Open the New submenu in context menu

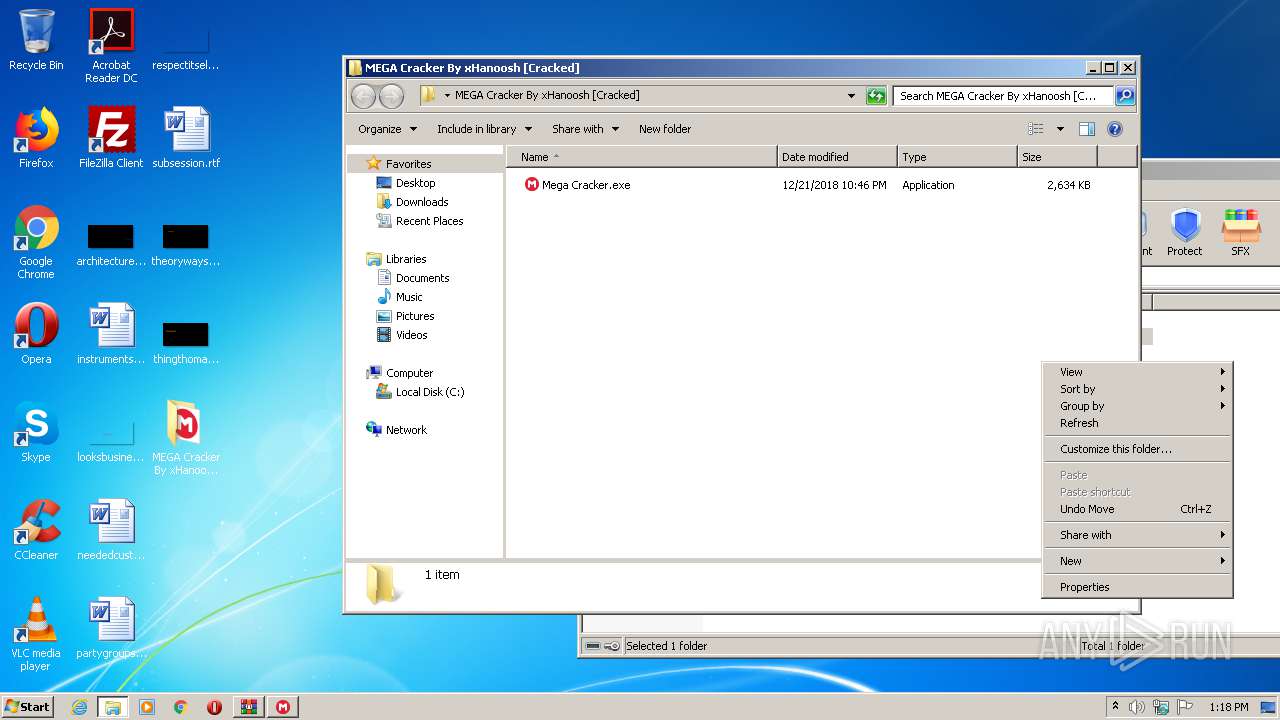[1137, 561]
